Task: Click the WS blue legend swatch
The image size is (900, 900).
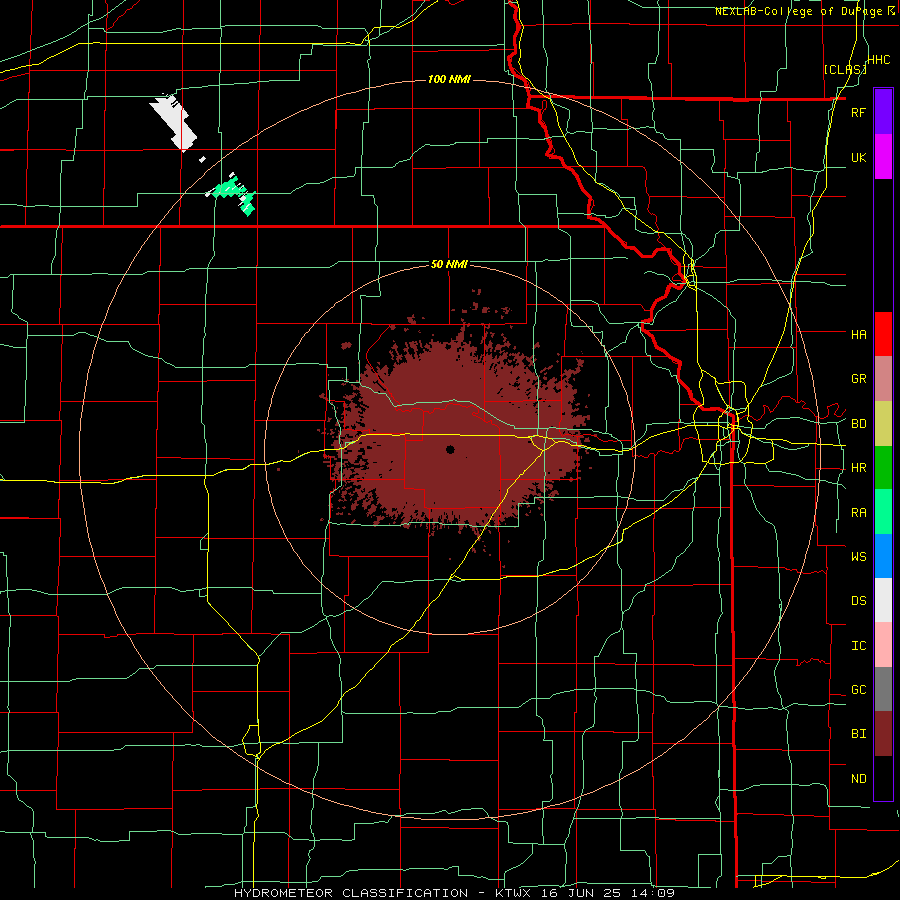Action: (883, 556)
